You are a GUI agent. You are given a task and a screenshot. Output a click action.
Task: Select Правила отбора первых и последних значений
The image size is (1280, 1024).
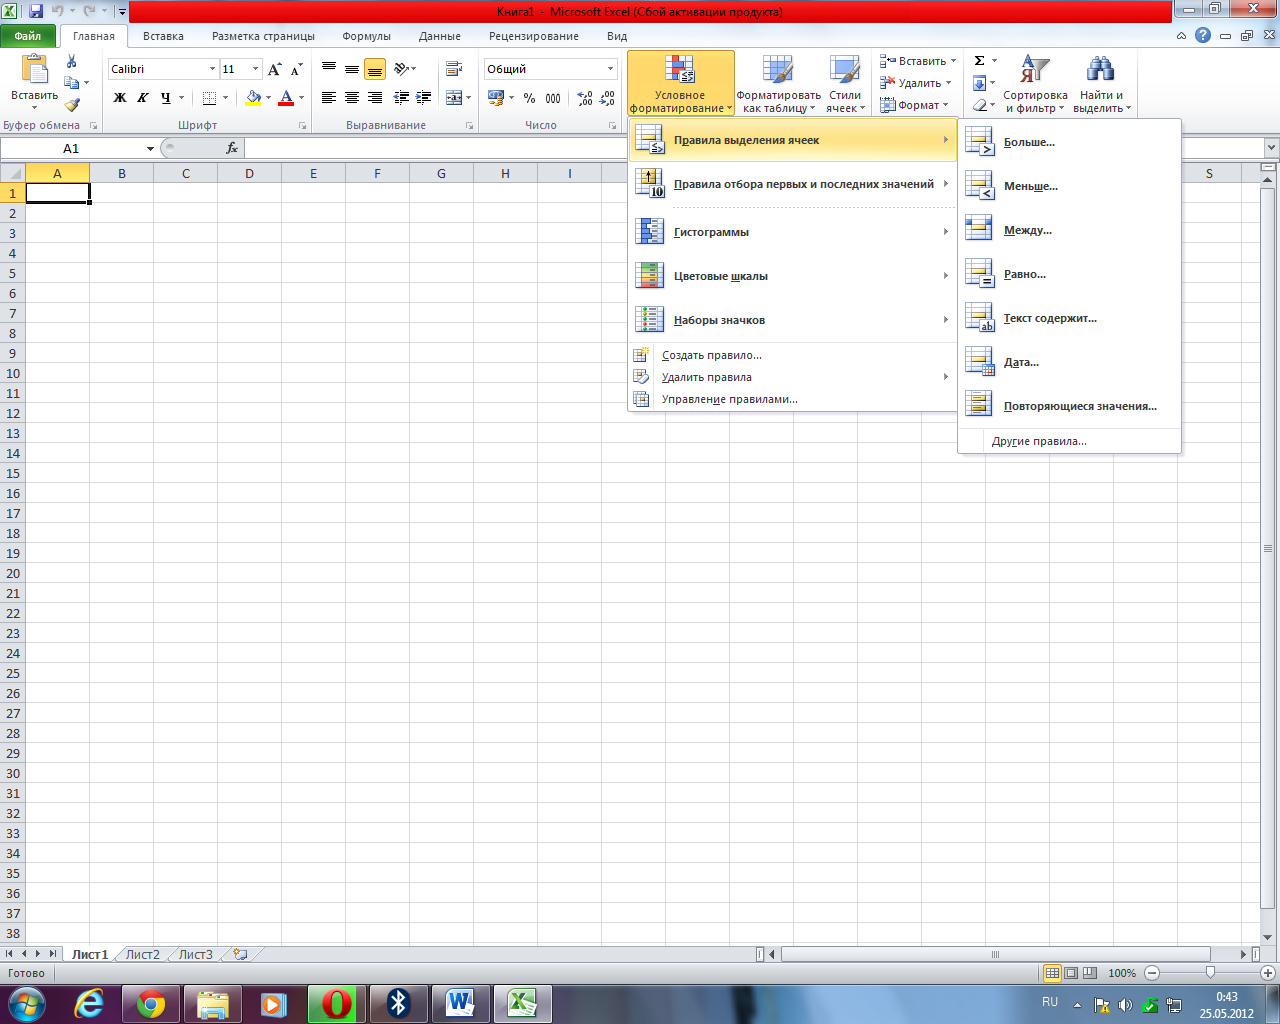pos(793,184)
